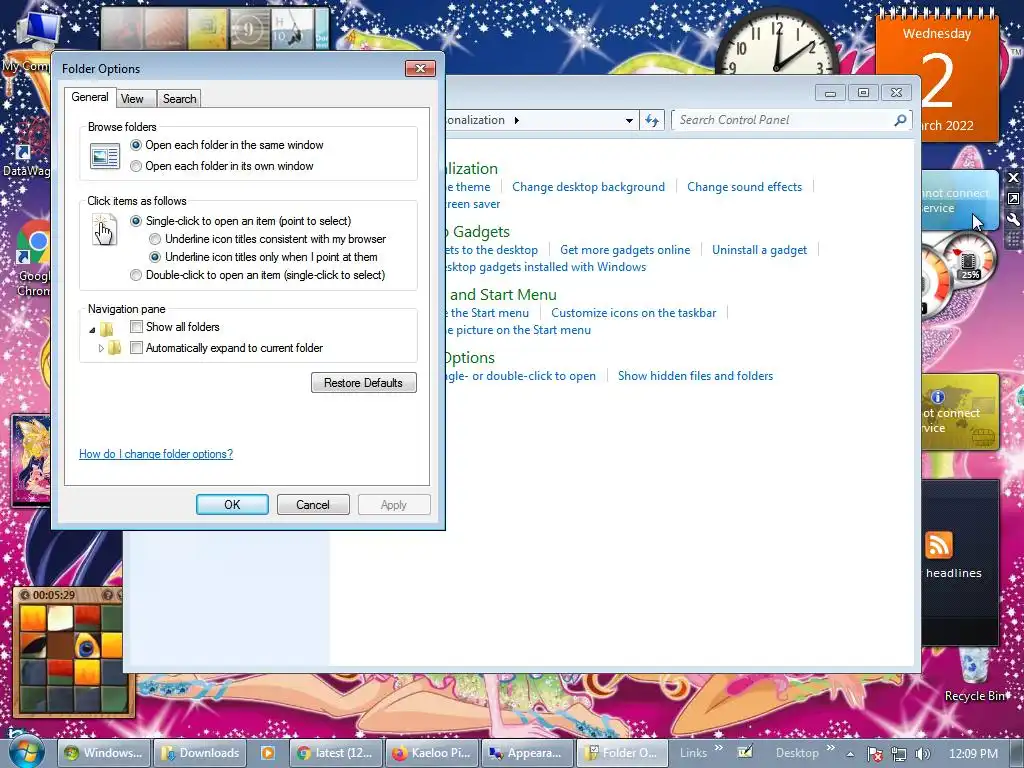Open the Google Chrome desktop shortcut
1024x768 pixels.
tap(33, 260)
